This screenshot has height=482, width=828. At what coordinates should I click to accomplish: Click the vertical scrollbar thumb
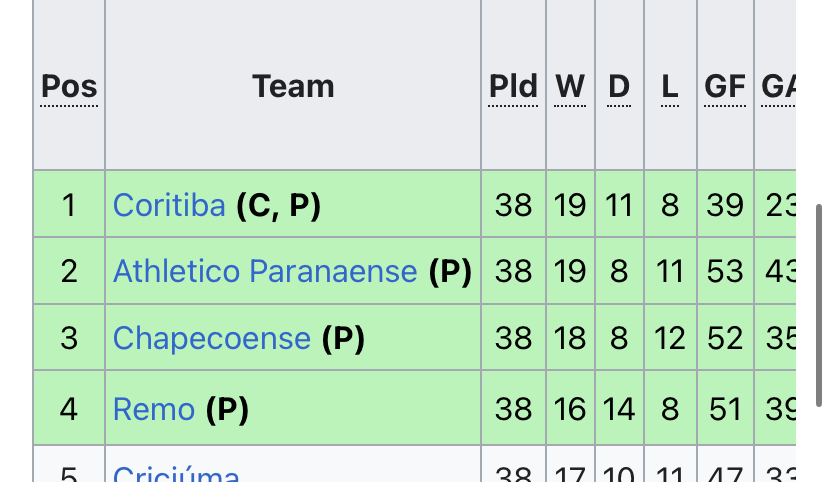[819, 305]
